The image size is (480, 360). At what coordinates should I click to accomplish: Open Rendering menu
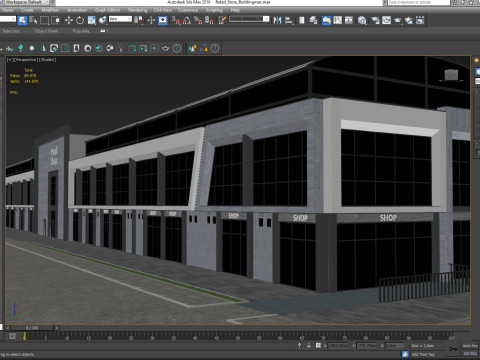tap(137, 10)
